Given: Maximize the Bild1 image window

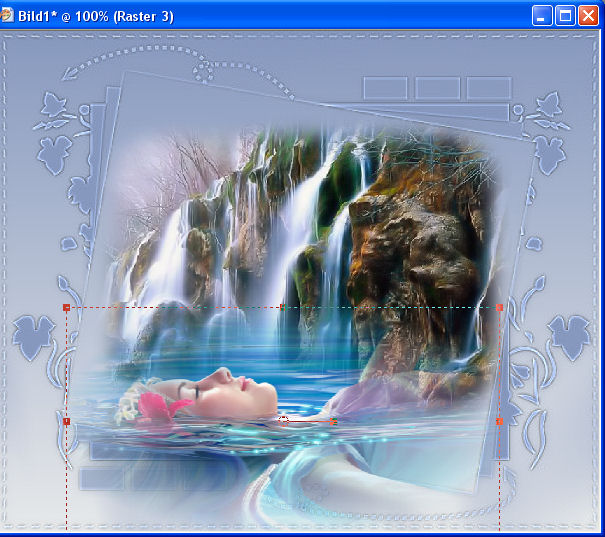Looking at the screenshot, I should point(565,15).
